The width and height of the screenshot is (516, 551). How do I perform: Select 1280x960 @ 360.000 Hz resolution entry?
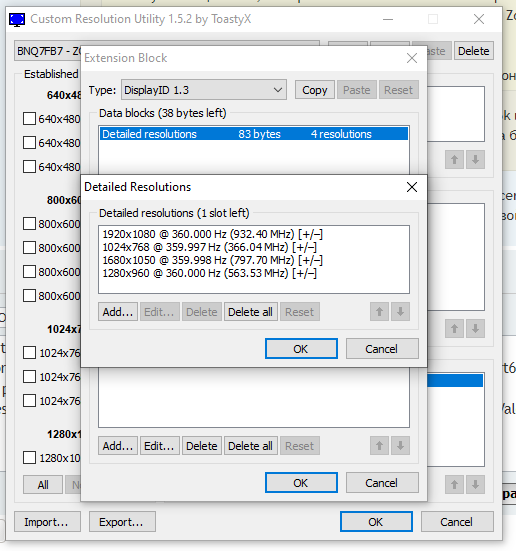[209, 273]
